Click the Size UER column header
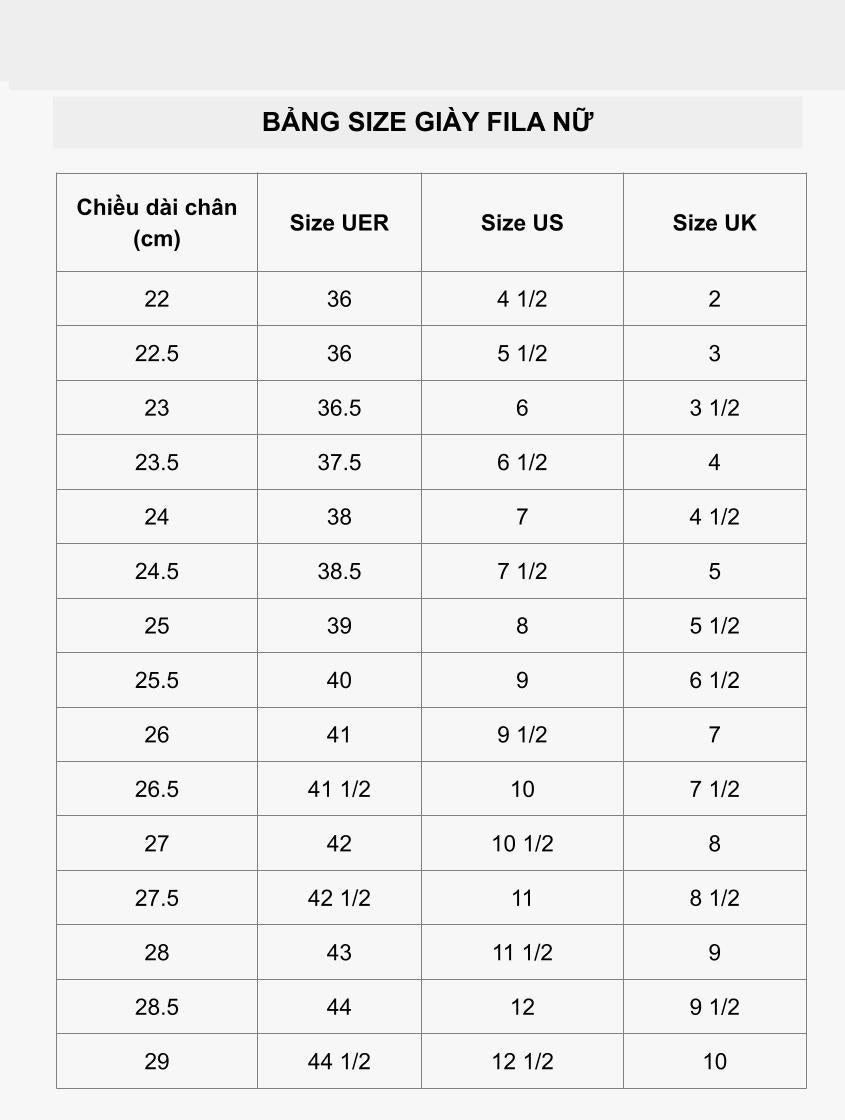 click(339, 222)
